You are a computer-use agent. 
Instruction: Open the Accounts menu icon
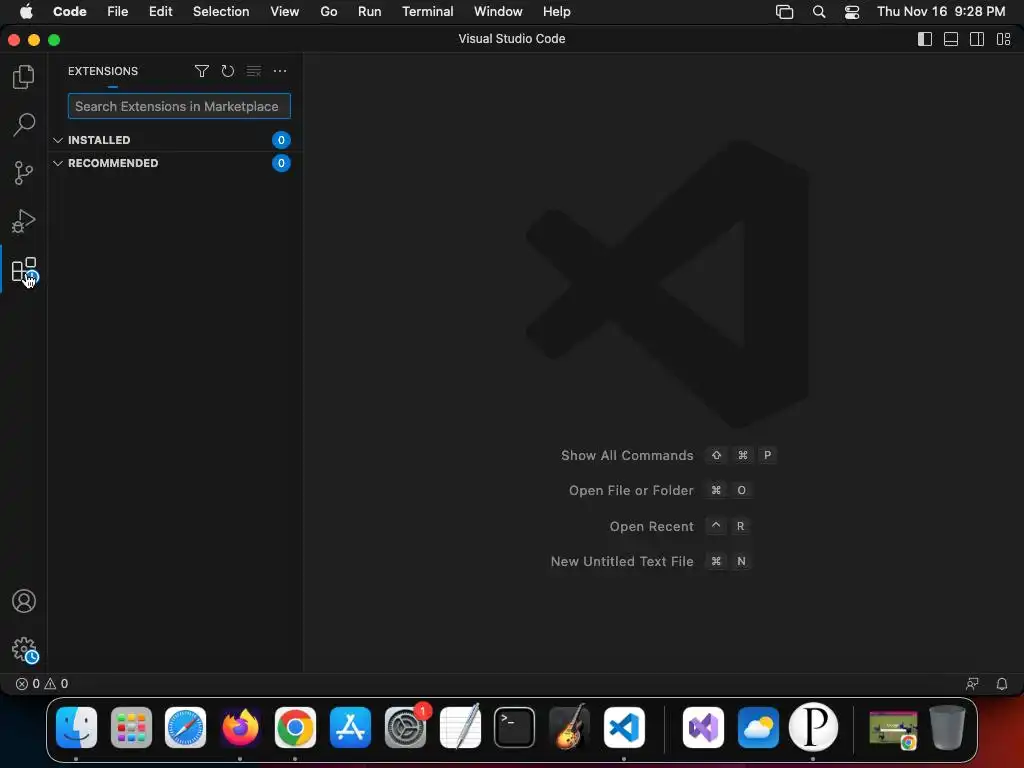pyautogui.click(x=24, y=601)
